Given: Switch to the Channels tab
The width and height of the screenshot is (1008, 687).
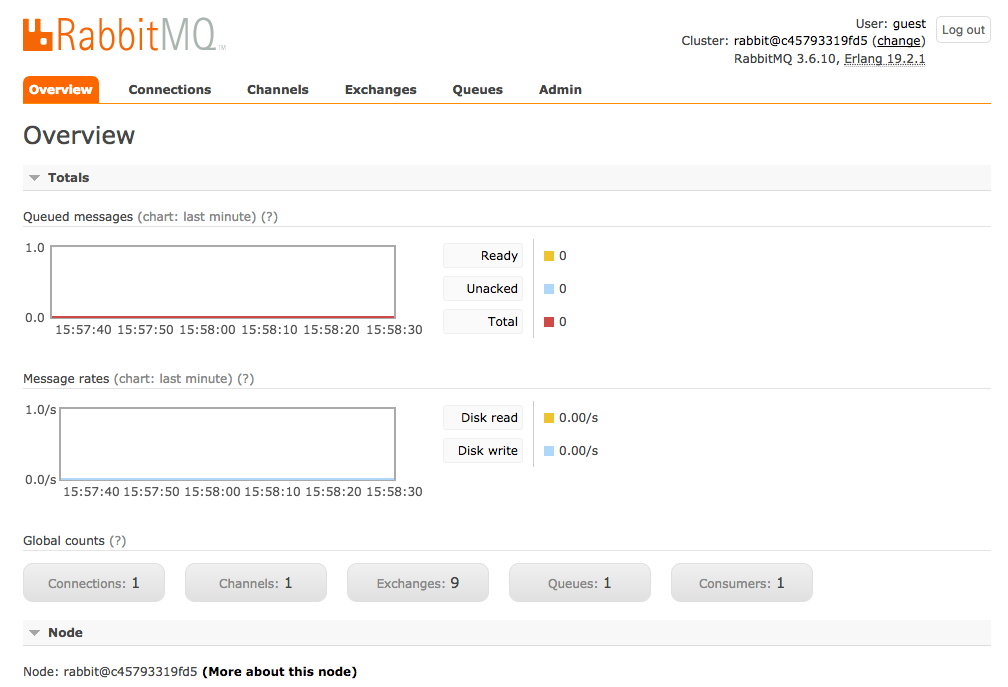Looking at the screenshot, I should pos(278,90).
